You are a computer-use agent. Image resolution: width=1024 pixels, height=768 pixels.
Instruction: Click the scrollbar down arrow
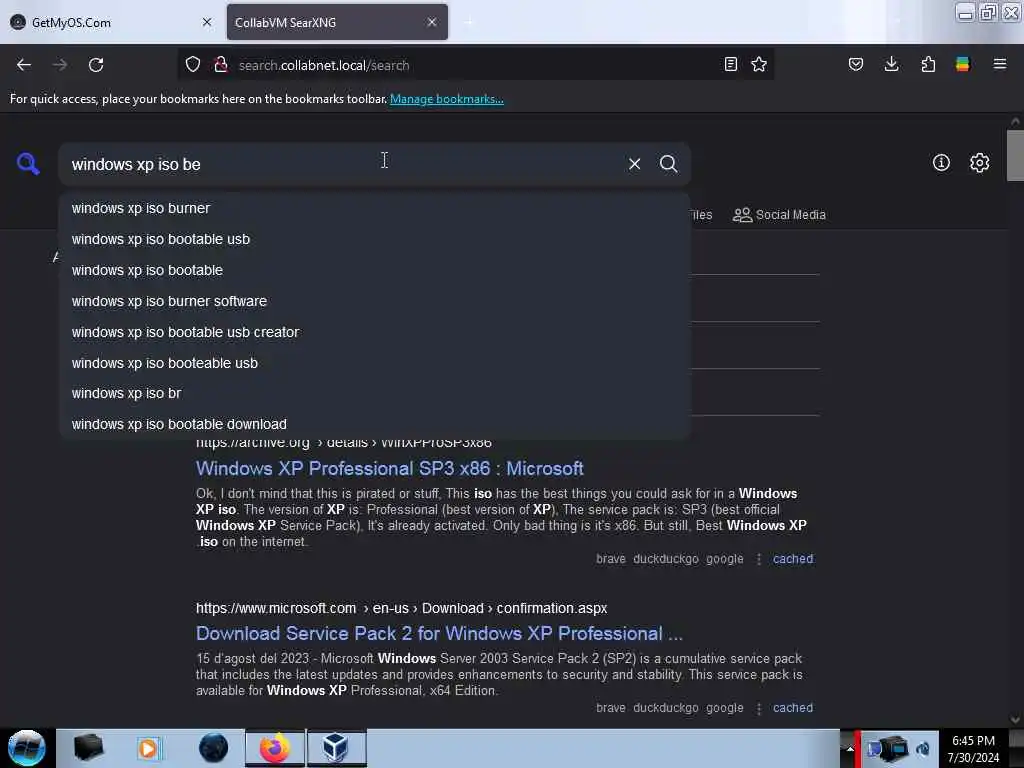pos(1014,720)
